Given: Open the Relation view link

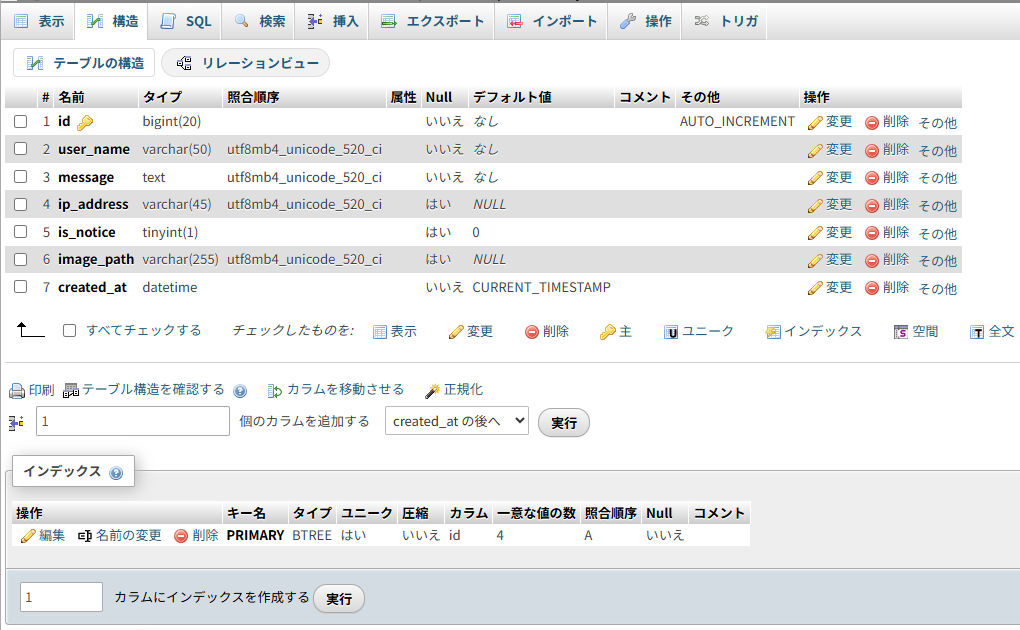Looking at the screenshot, I should pyautogui.click(x=246, y=63).
